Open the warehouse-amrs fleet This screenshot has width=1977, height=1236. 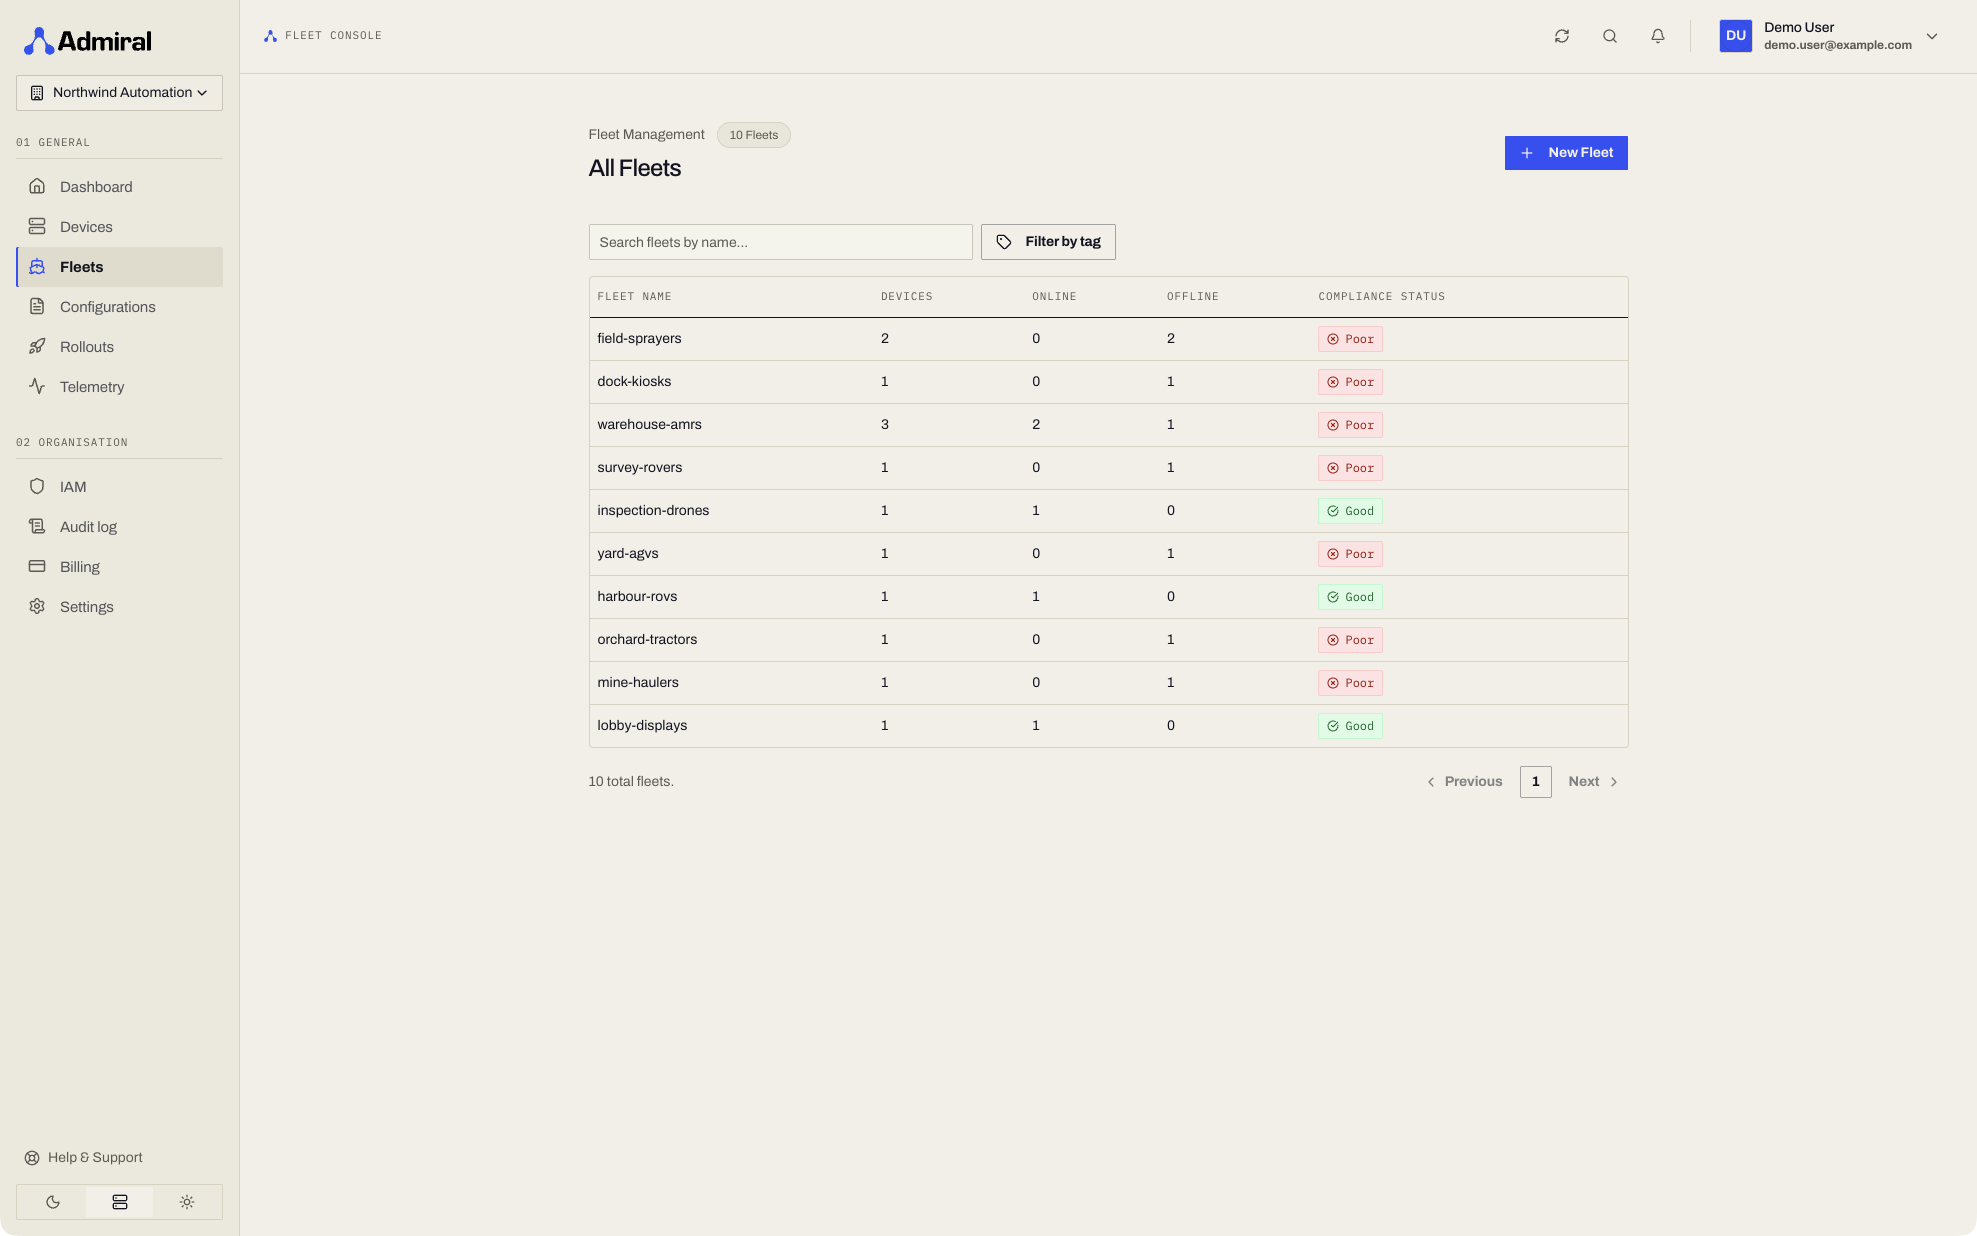(1108, 425)
